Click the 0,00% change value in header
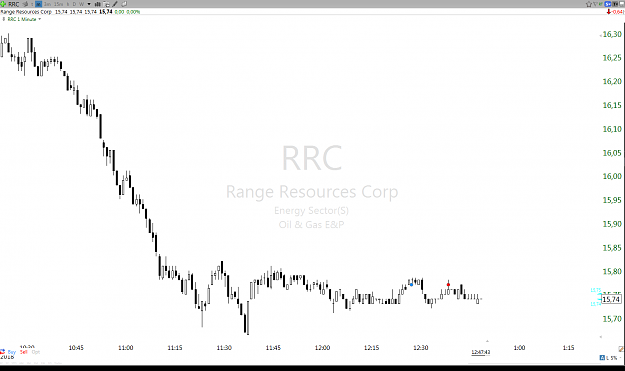 tap(133, 12)
